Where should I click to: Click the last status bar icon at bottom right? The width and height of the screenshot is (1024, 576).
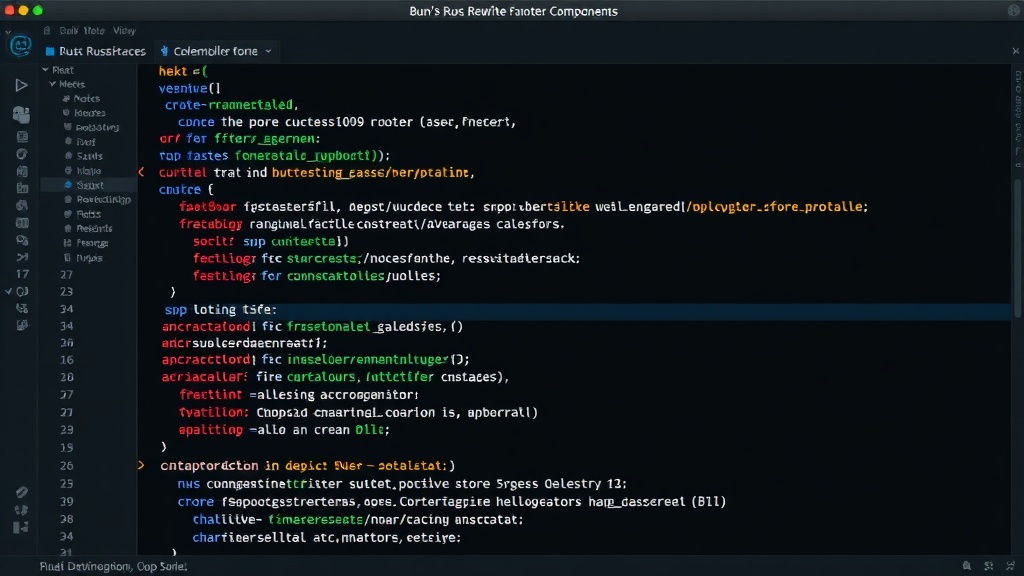(x=1011, y=566)
